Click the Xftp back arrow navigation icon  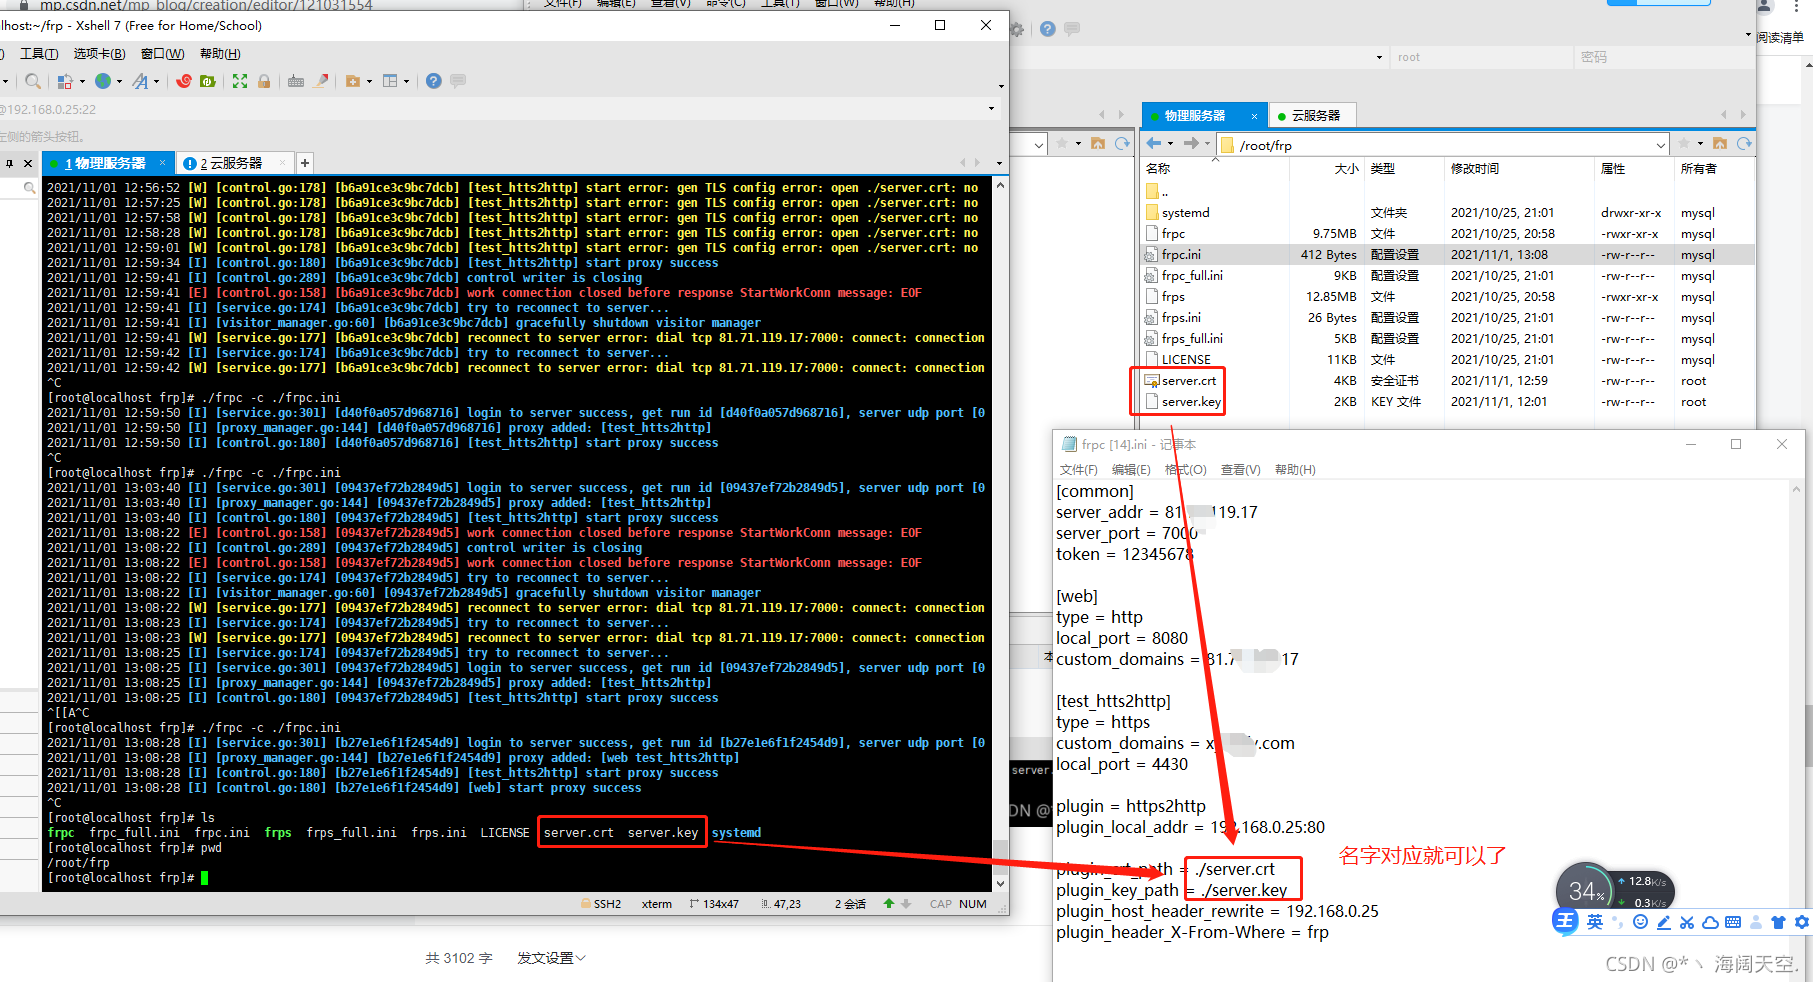[x=1154, y=143]
